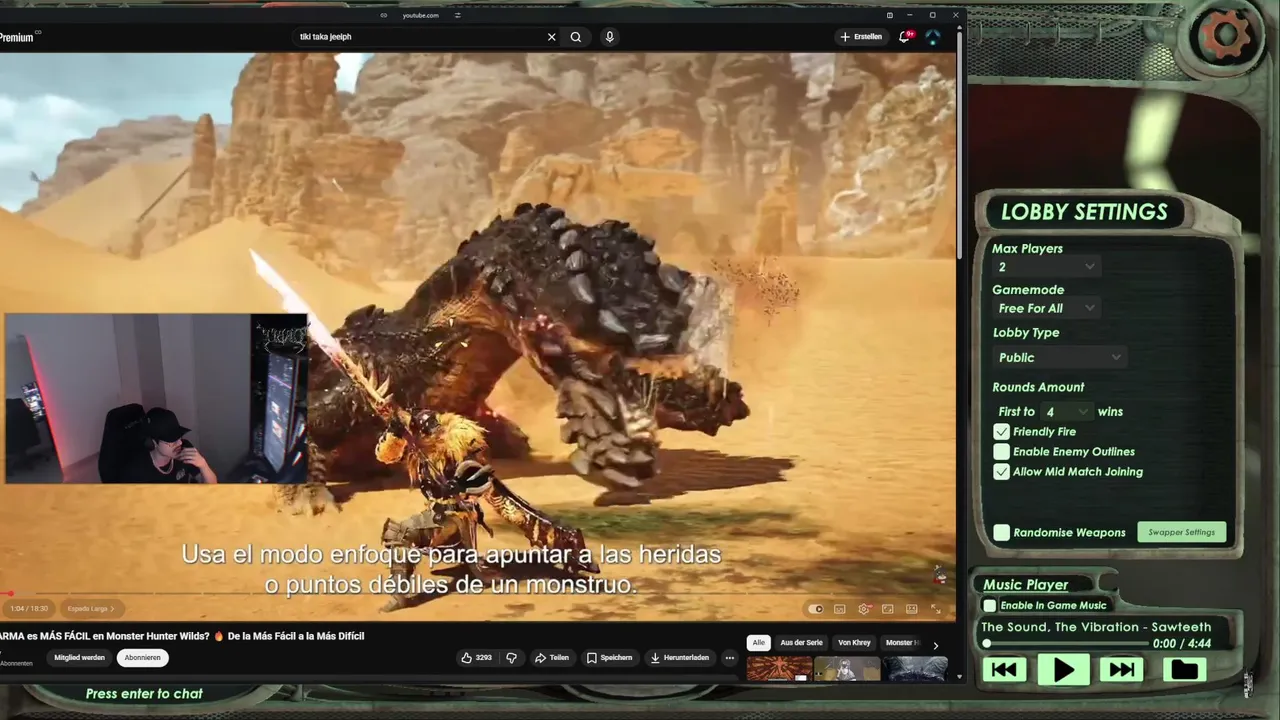This screenshot has height=720, width=1280.
Task: Click the YouTube video progress bar
Action: (x=477, y=595)
